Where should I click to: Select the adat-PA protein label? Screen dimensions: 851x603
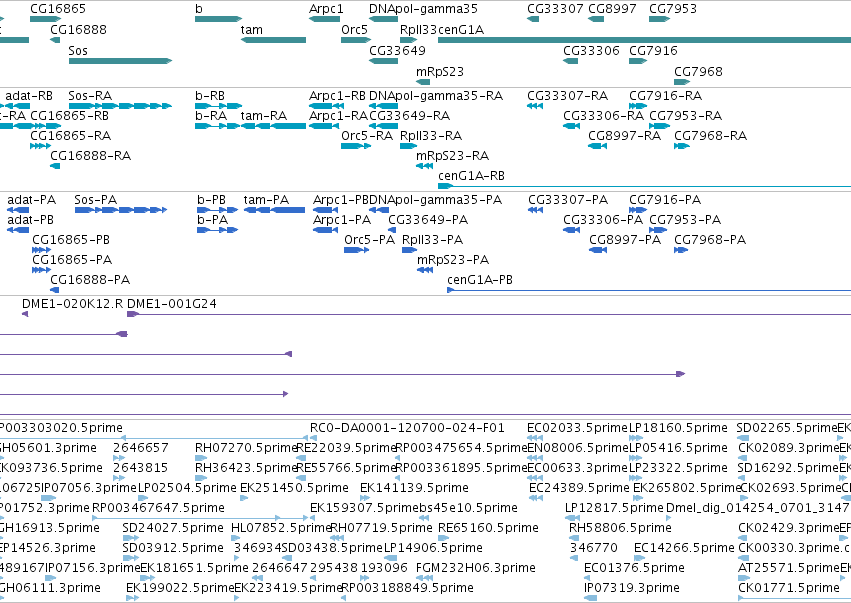31,200
